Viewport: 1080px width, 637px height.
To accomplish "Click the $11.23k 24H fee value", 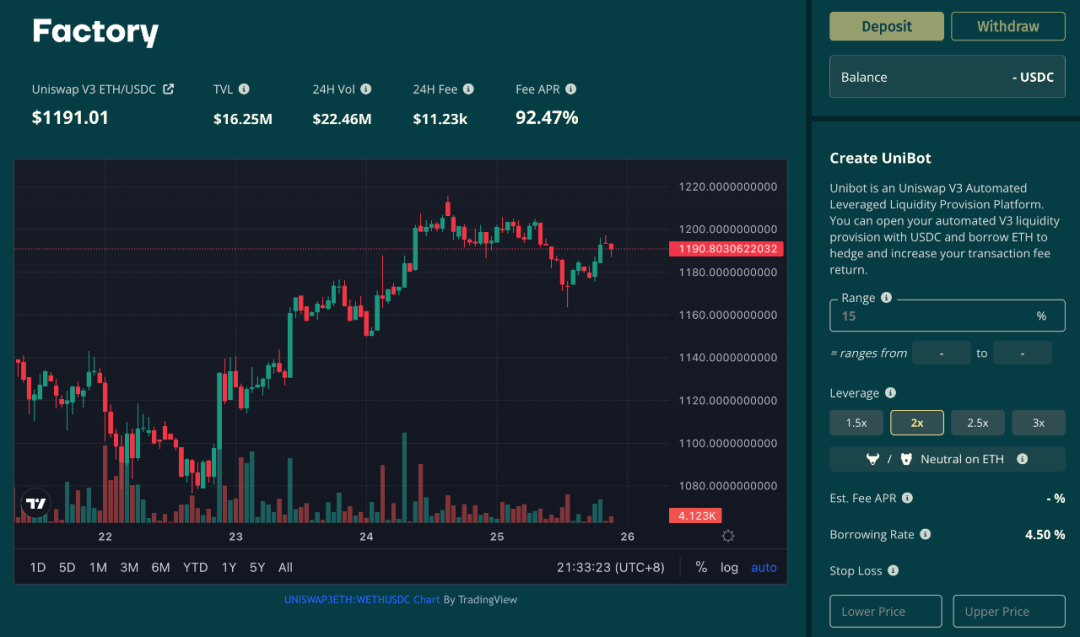I will [x=439, y=119].
